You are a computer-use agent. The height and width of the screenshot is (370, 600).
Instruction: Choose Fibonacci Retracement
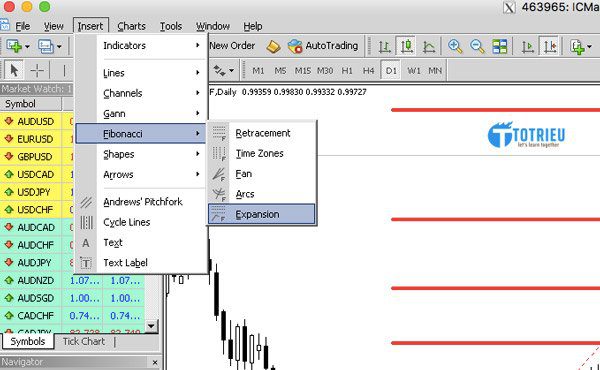click(262, 133)
